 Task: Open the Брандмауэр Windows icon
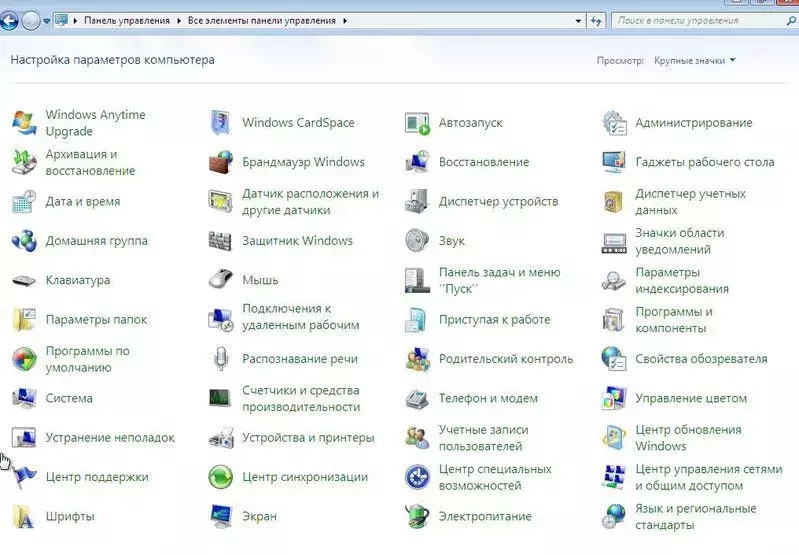(x=221, y=162)
